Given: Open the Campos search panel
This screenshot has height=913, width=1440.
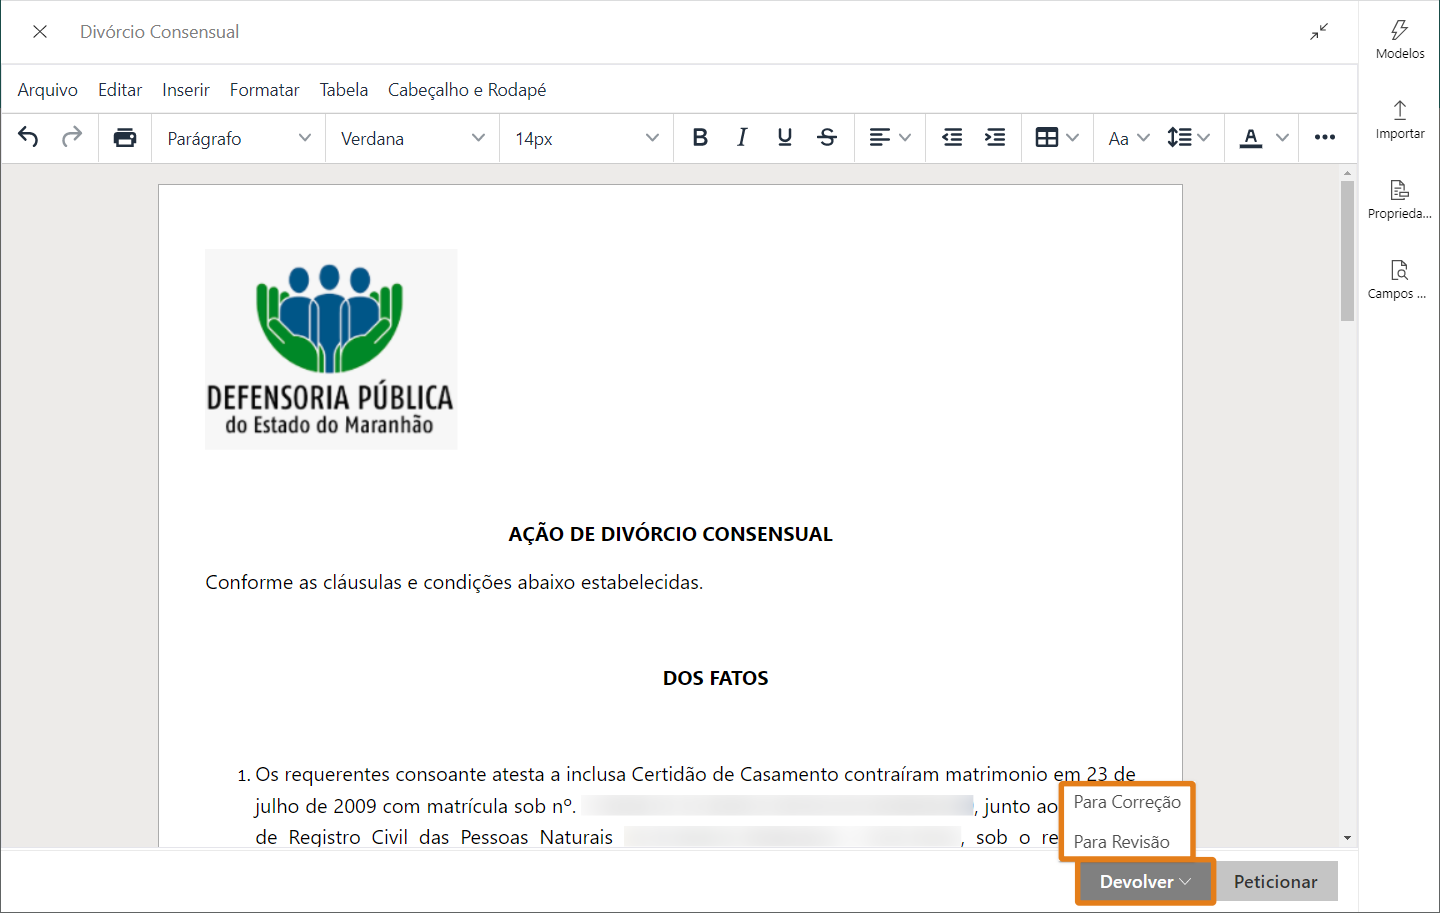Looking at the screenshot, I should [1400, 280].
